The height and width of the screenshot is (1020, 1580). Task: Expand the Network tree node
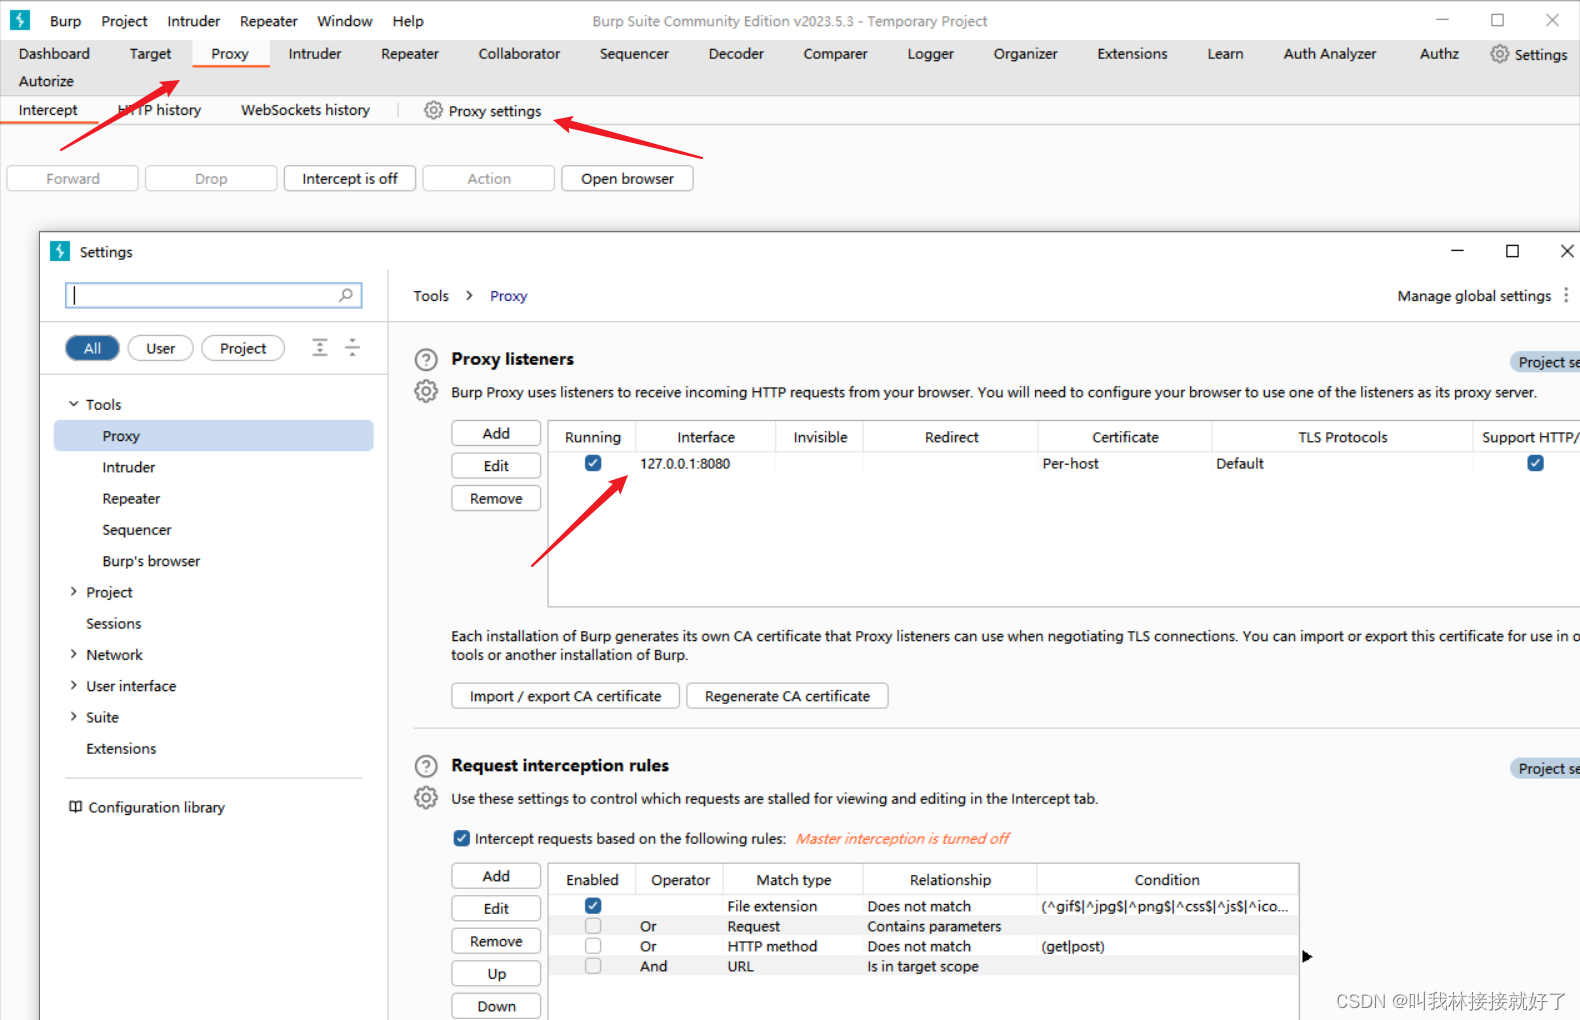[x=74, y=654]
